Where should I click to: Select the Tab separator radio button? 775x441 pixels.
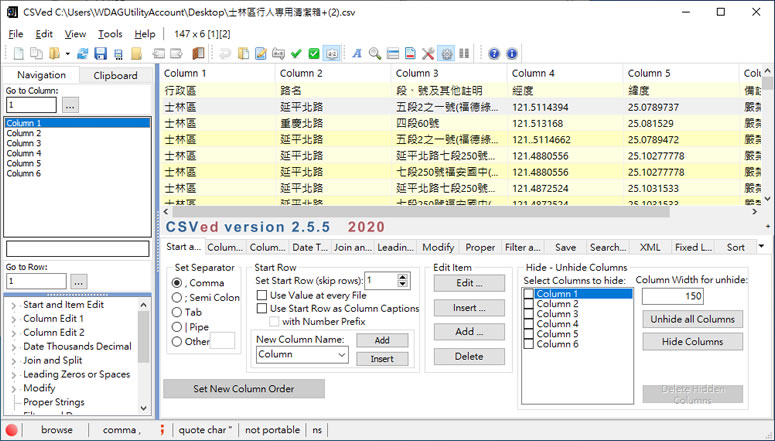(177, 311)
